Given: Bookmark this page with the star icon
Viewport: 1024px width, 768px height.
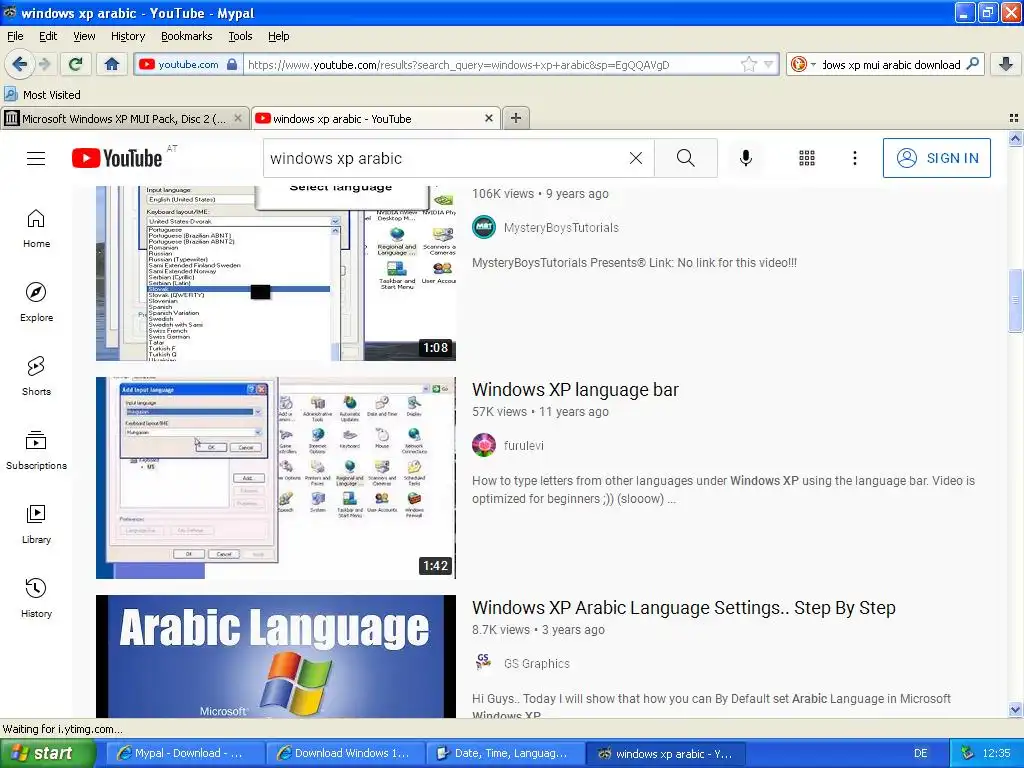Looking at the screenshot, I should pos(748,64).
